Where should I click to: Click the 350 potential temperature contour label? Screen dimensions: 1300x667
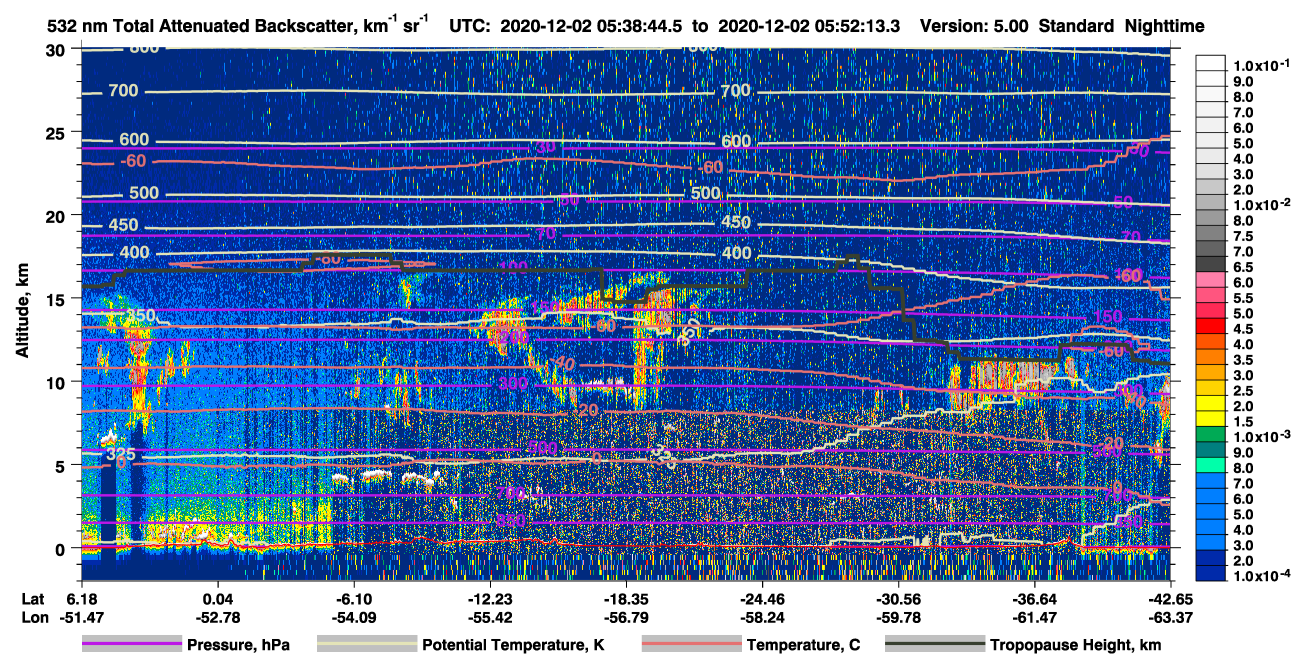140,316
